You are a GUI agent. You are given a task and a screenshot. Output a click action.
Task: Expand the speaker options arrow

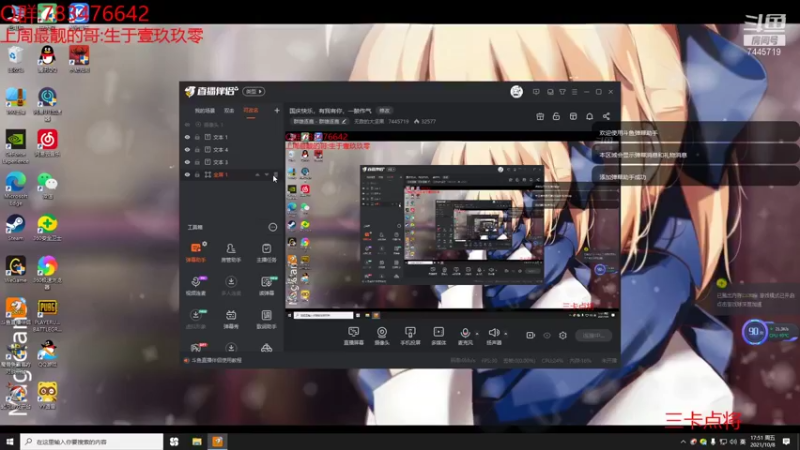coord(506,334)
